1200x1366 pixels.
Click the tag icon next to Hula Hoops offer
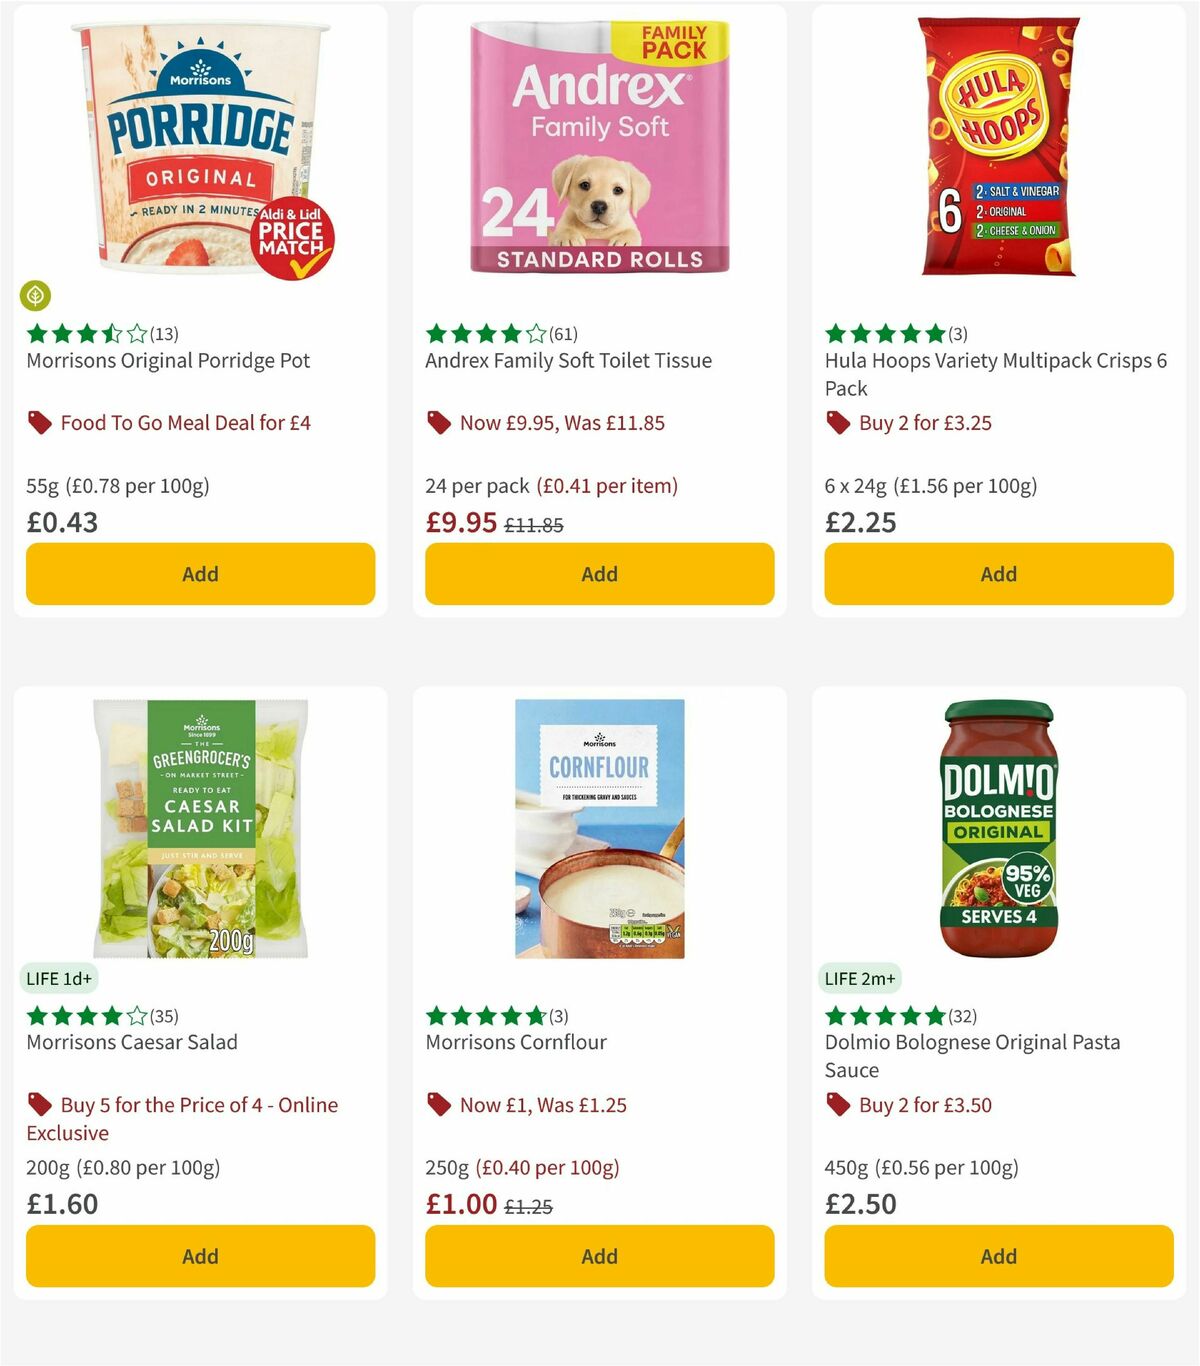[x=836, y=422]
